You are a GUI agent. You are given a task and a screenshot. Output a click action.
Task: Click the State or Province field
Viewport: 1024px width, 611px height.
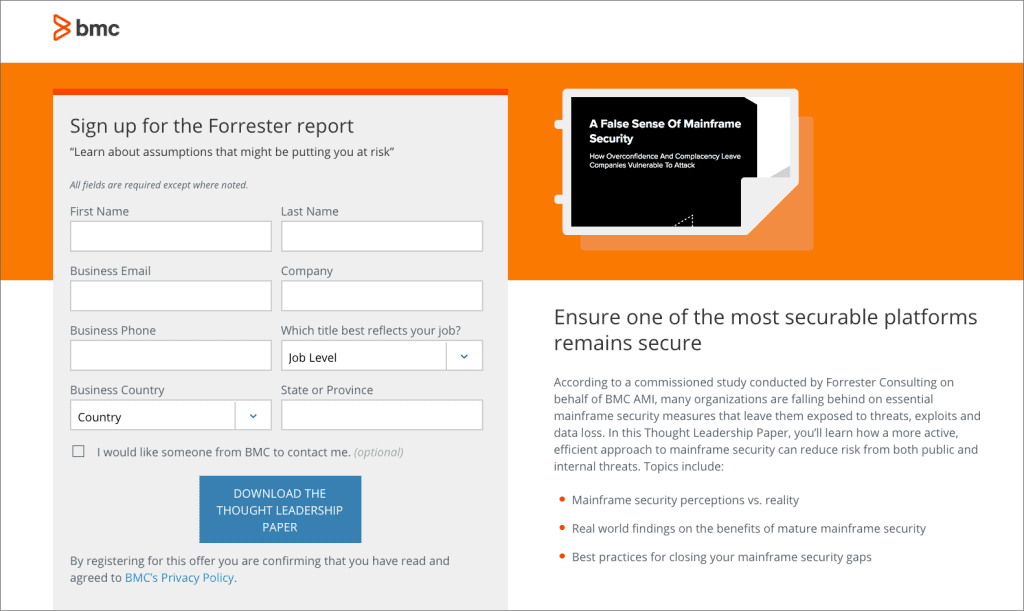point(381,415)
